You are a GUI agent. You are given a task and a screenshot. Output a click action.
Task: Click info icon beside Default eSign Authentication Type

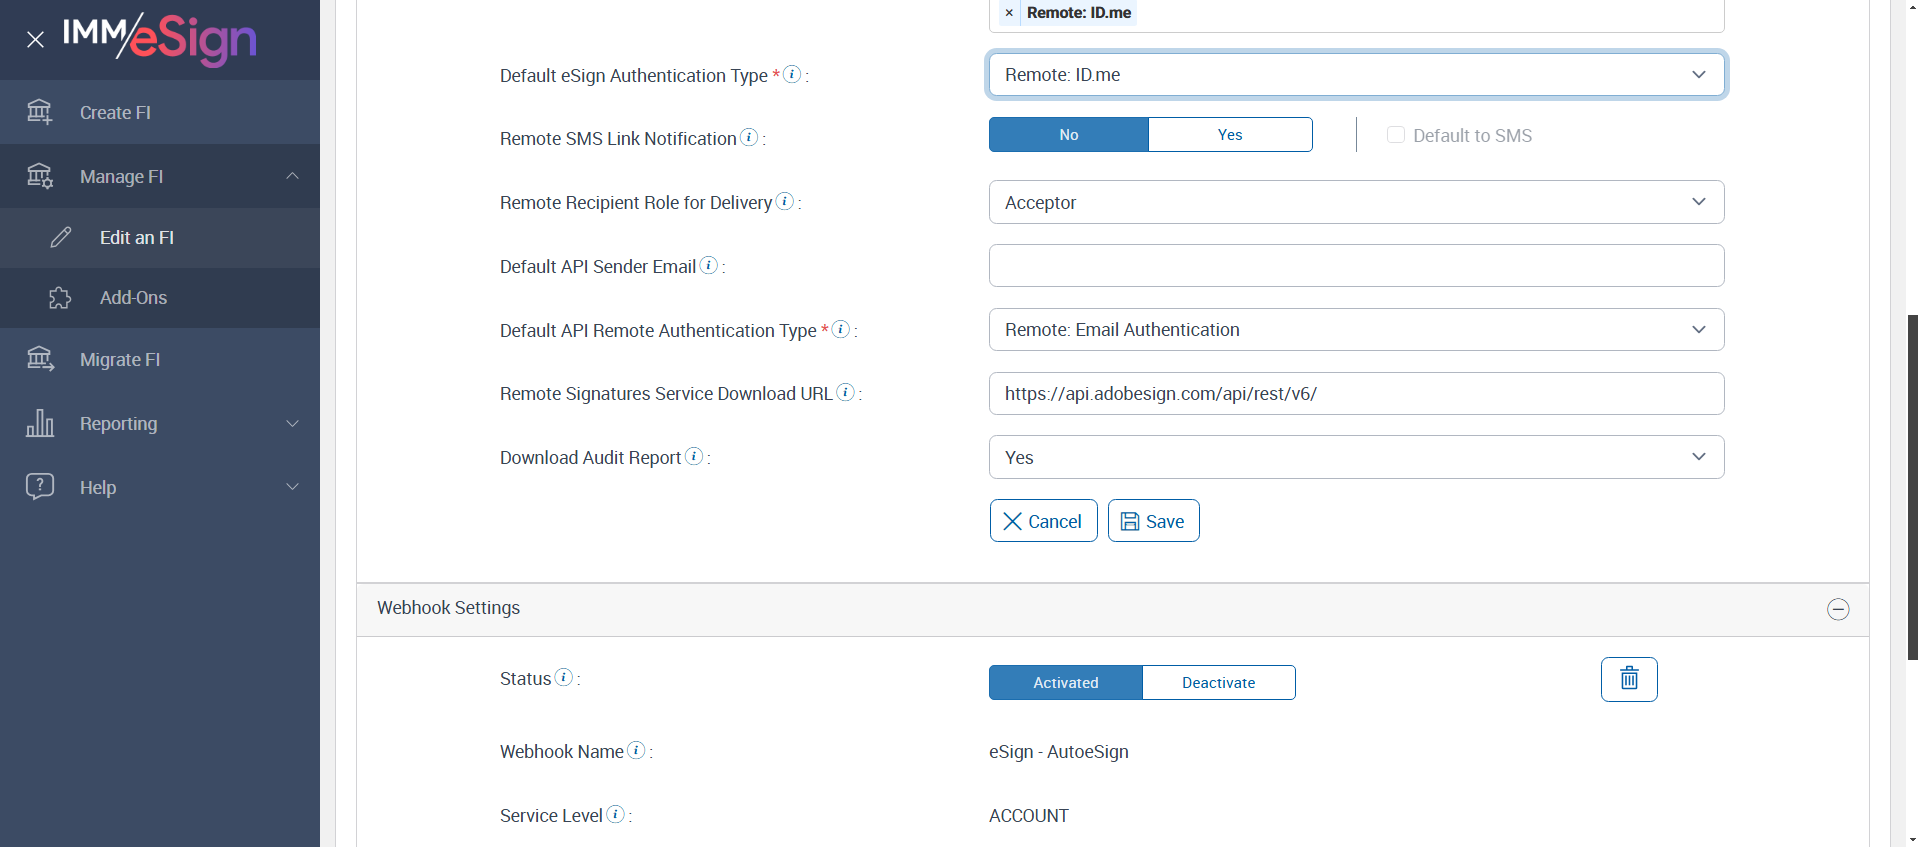click(792, 74)
